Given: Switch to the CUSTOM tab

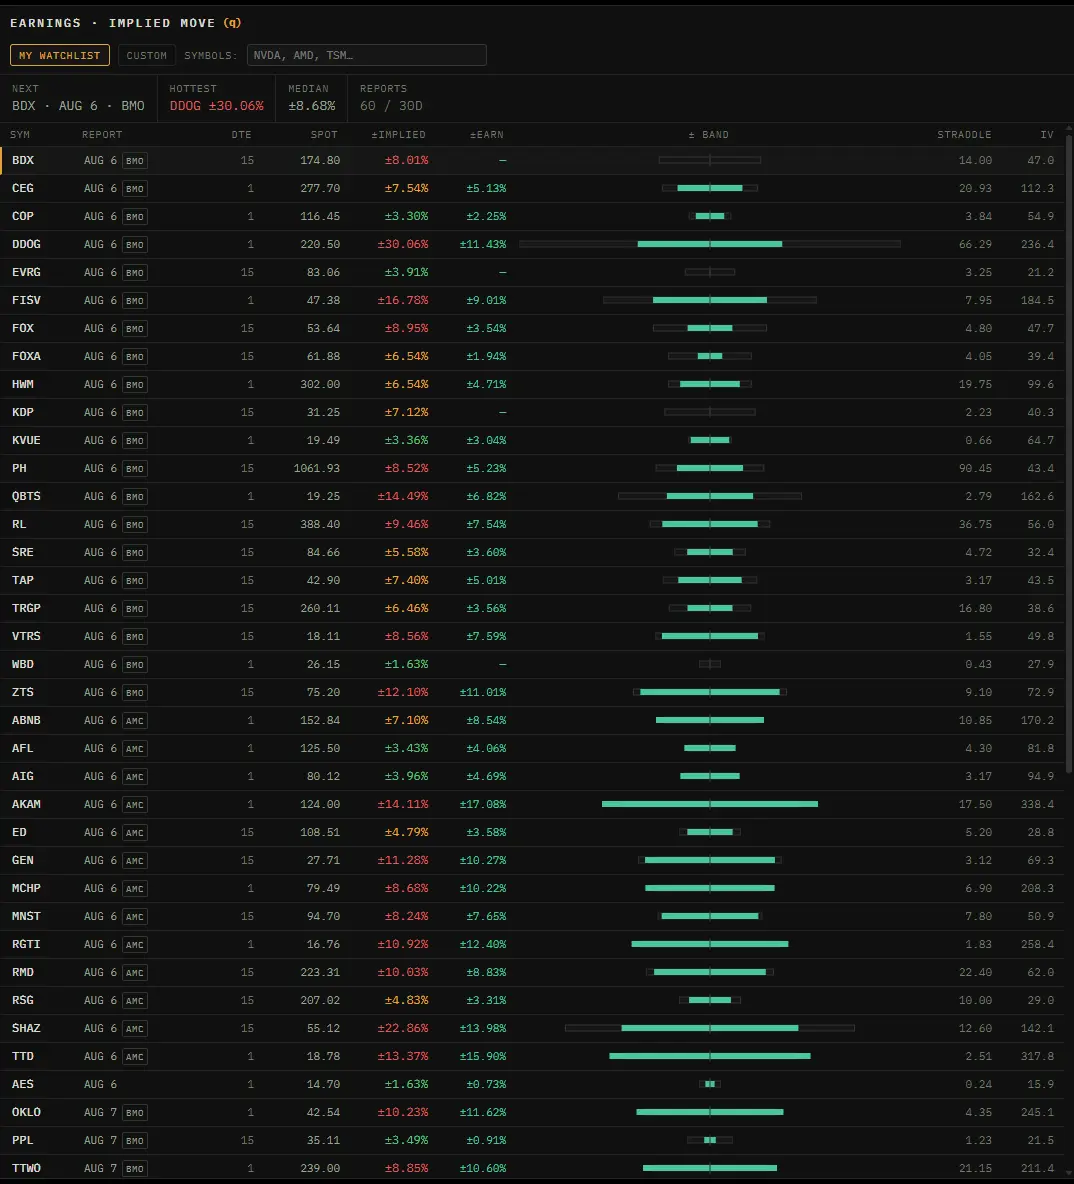Looking at the screenshot, I should (147, 55).
